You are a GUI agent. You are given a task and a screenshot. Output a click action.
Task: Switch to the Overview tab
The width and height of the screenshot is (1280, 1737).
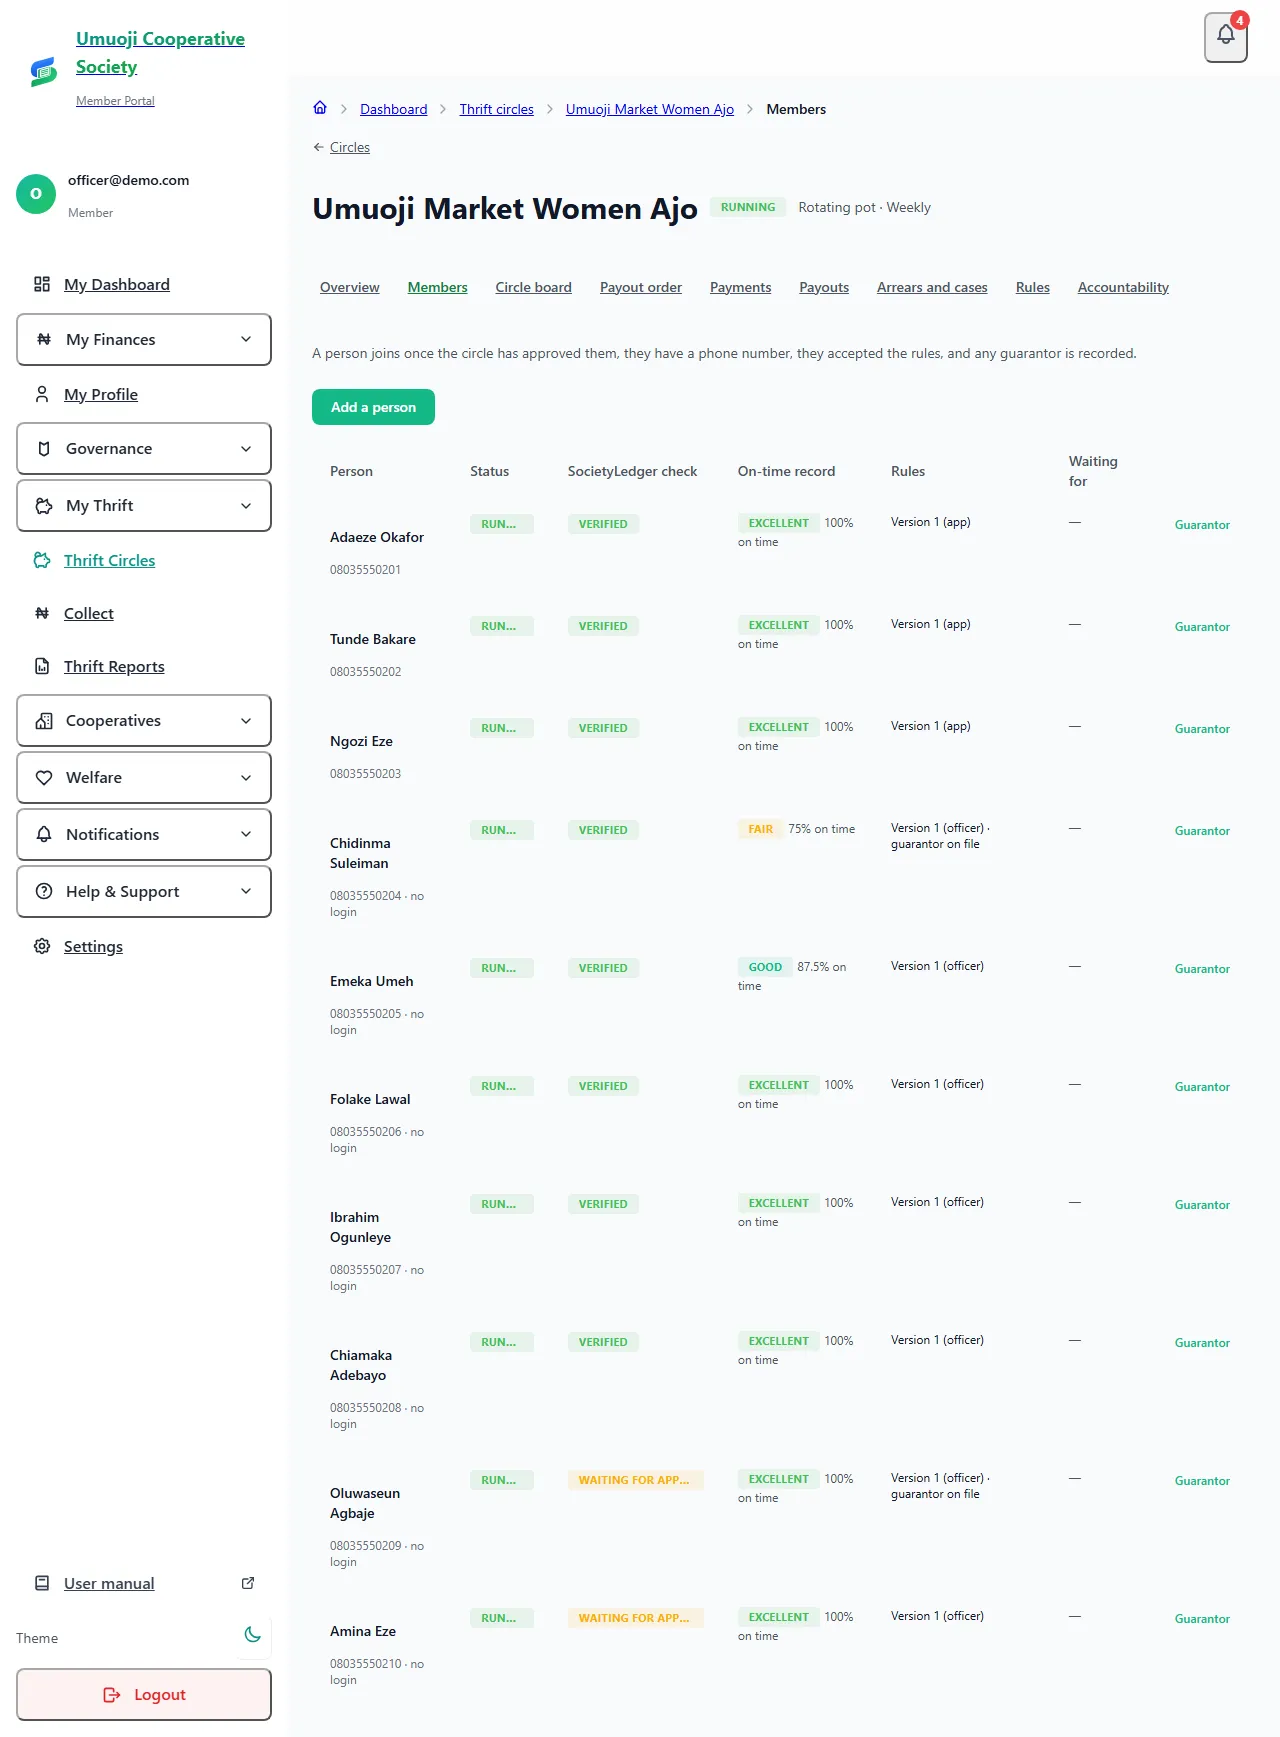[350, 287]
